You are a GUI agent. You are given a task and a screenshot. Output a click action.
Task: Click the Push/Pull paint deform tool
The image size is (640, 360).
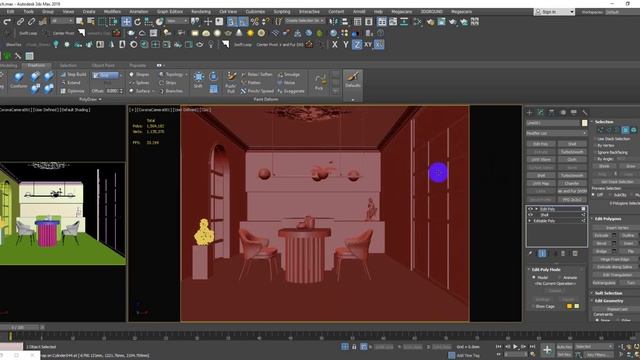click(x=231, y=82)
